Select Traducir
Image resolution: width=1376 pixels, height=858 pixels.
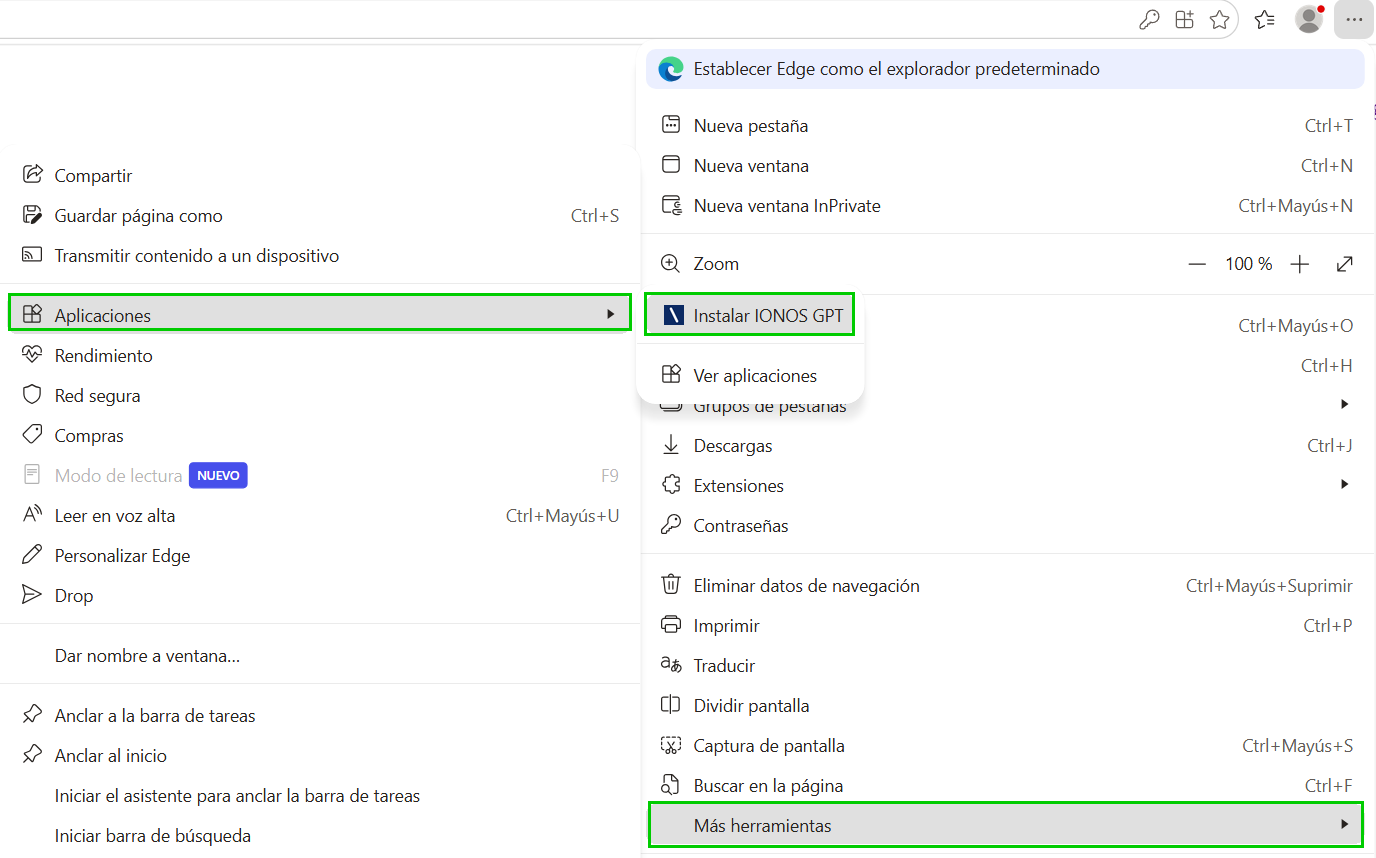tap(1005, 666)
